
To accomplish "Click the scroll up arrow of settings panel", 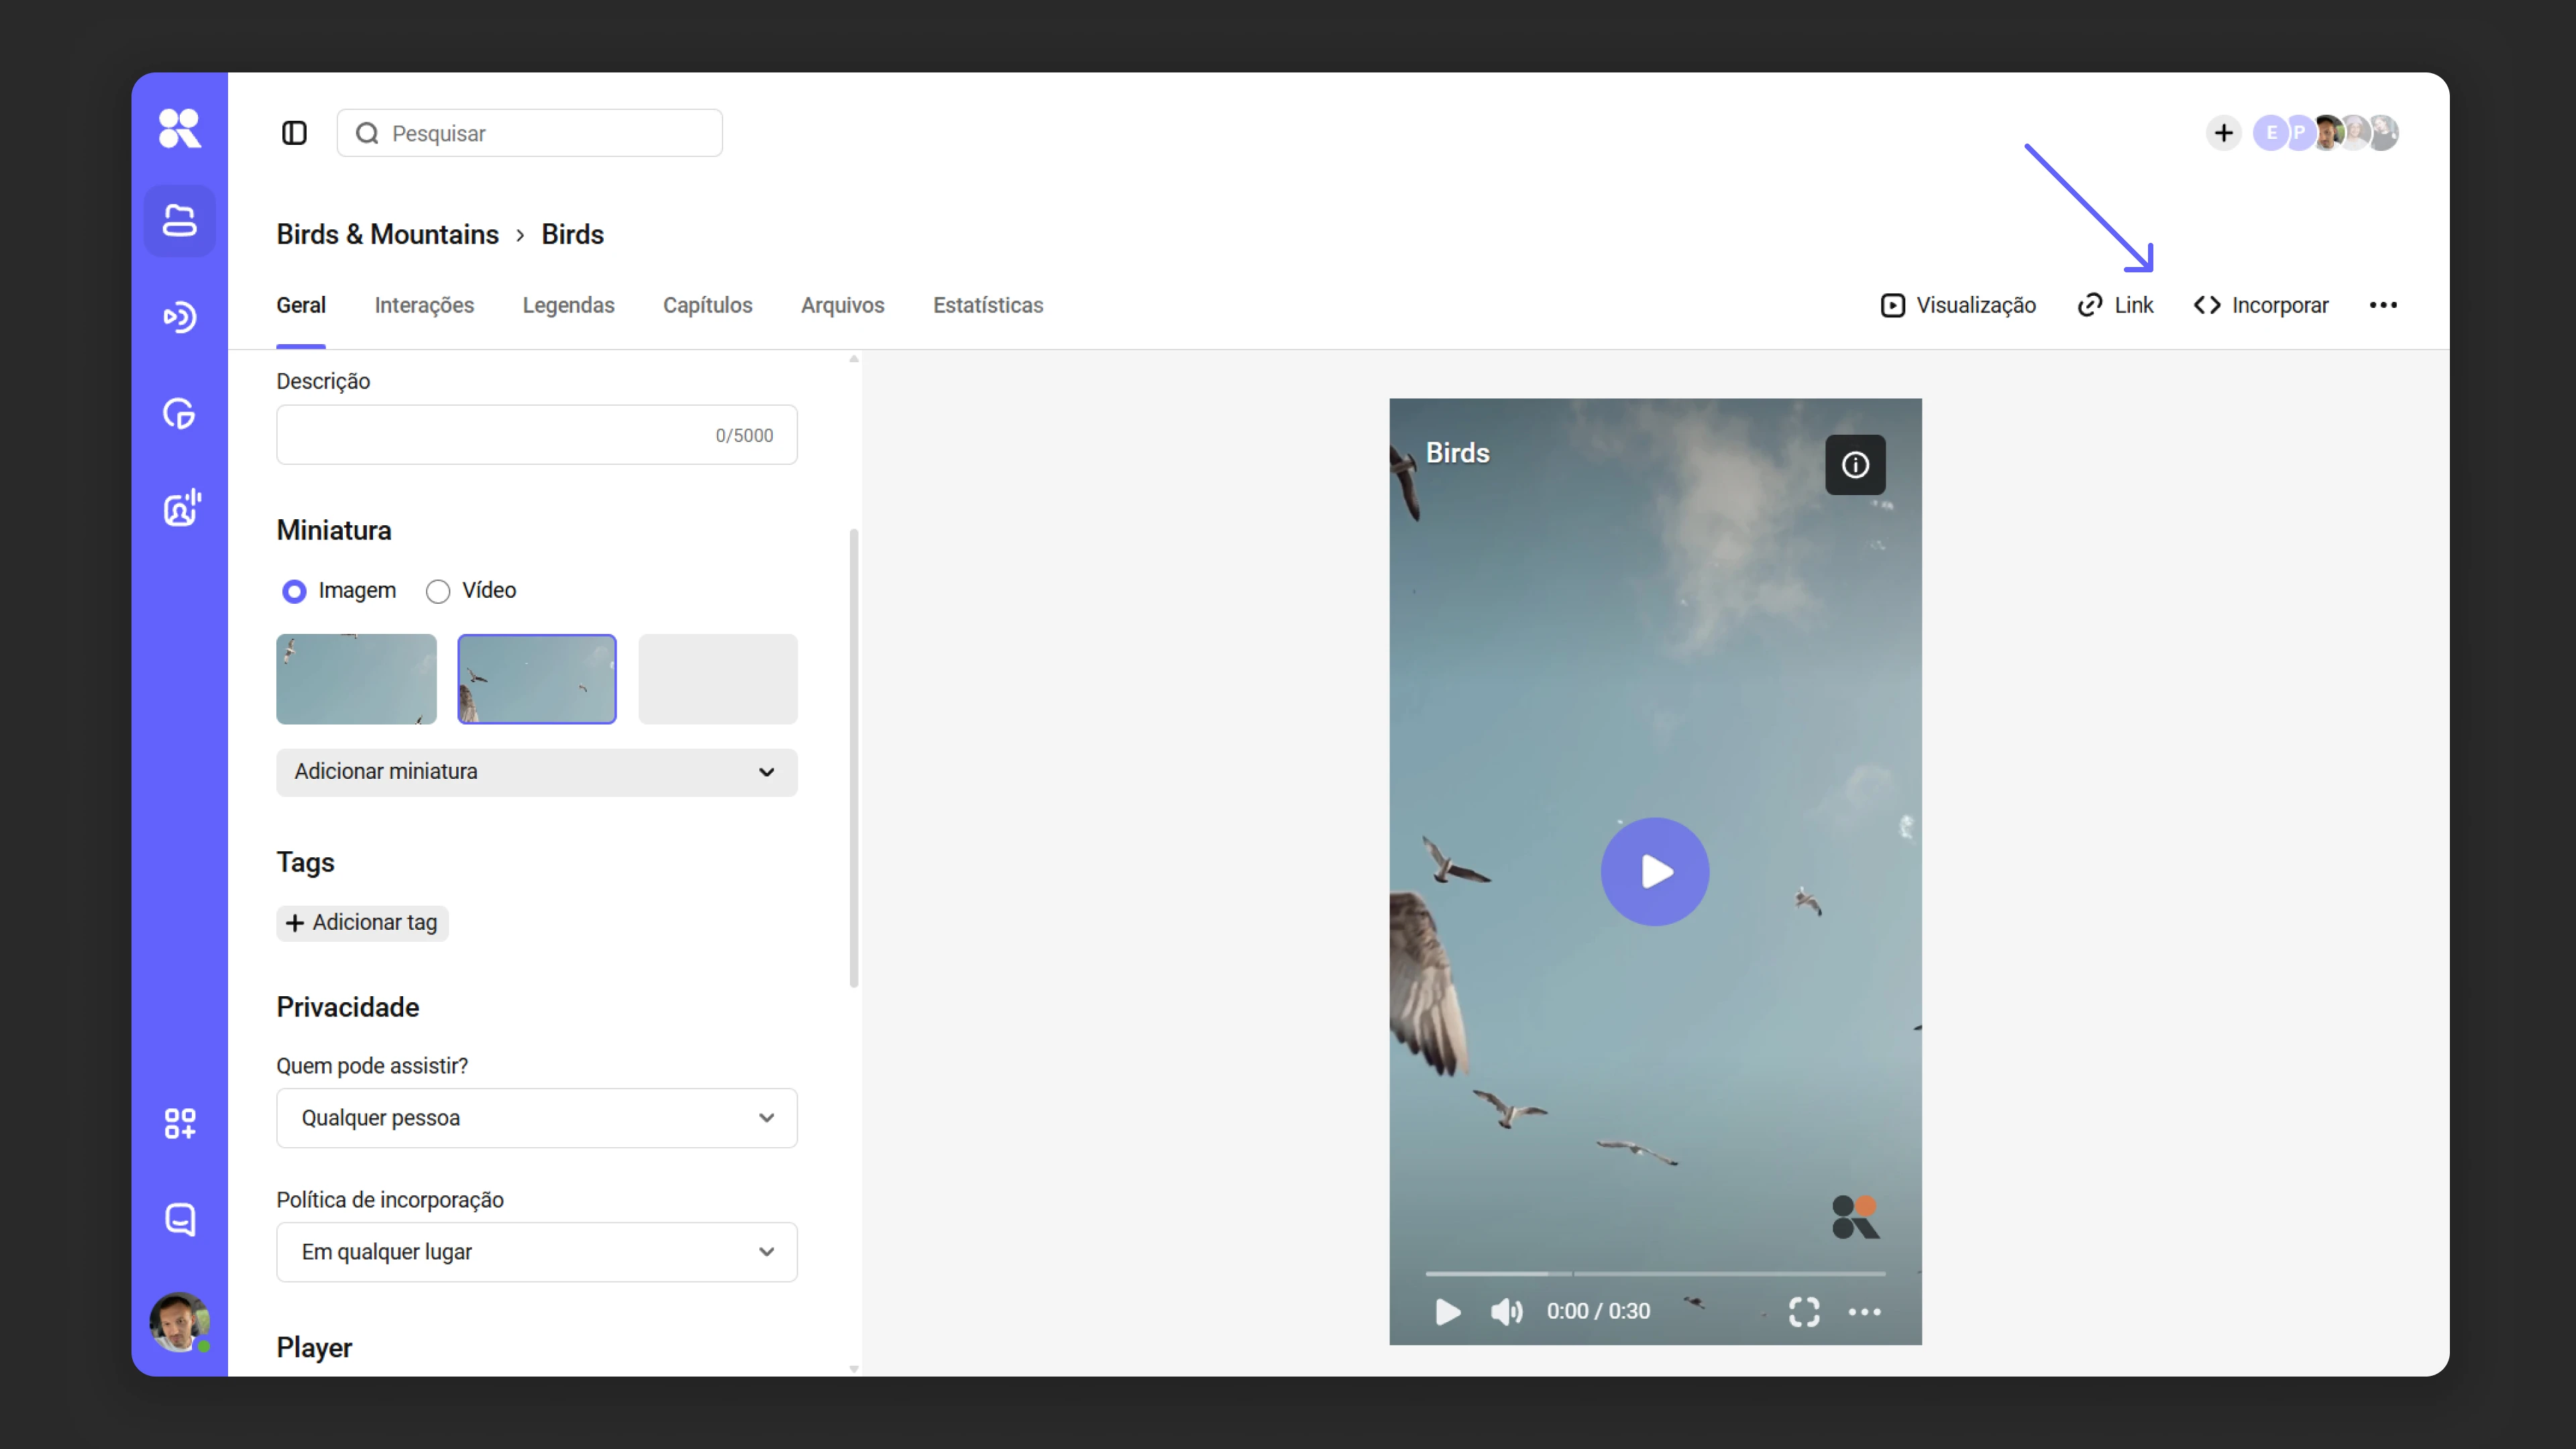I will (x=853, y=358).
